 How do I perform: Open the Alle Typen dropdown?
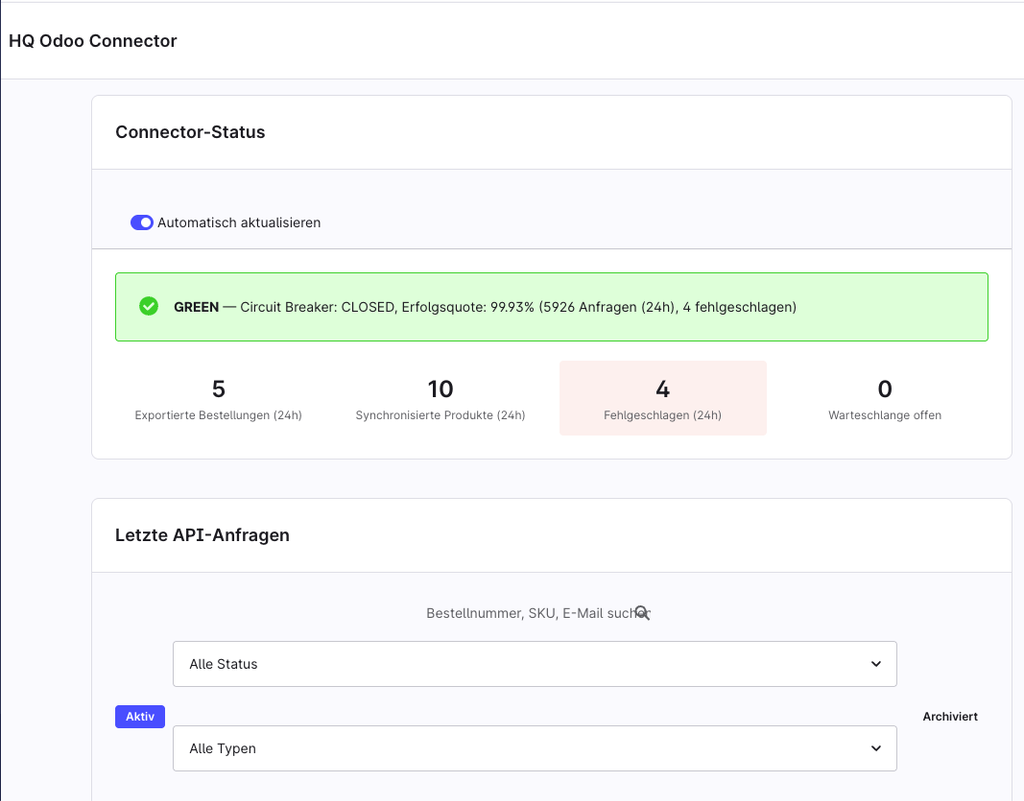click(x=534, y=748)
